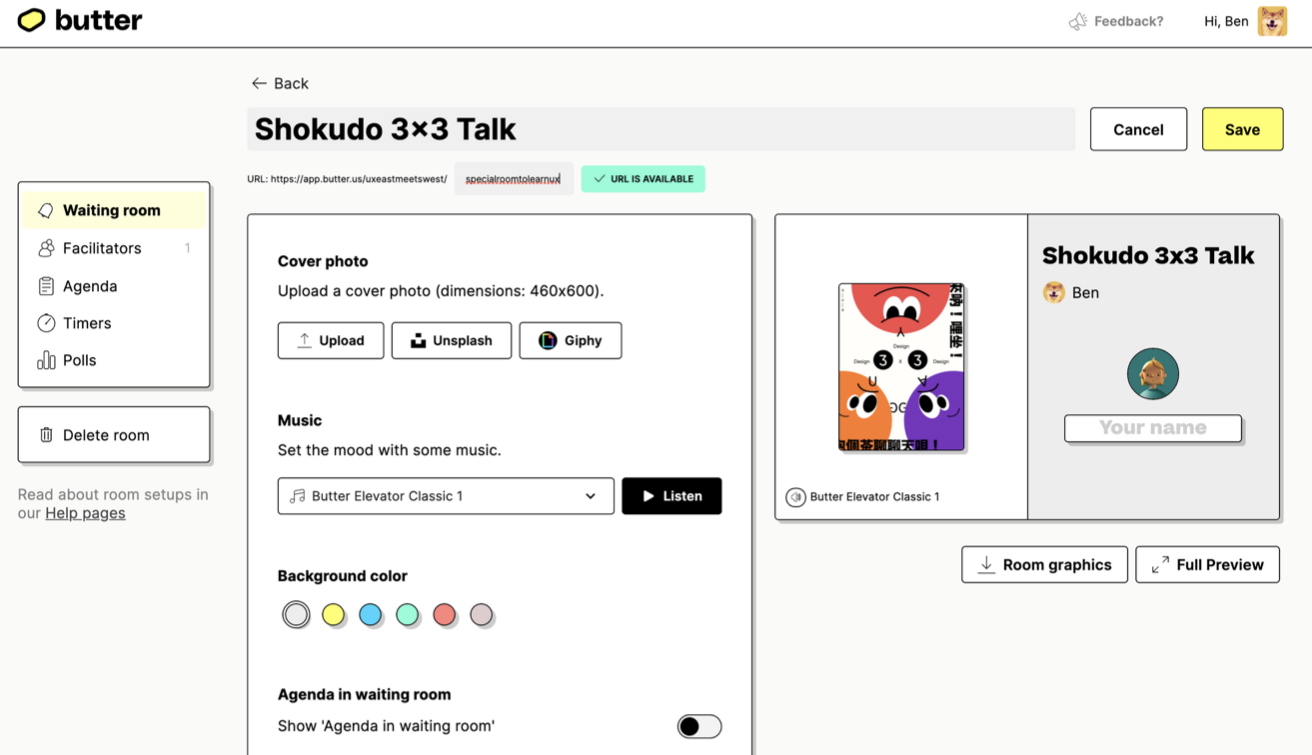Select the beige pink background color swatch
The height and width of the screenshot is (755, 1312).
(481, 614)
